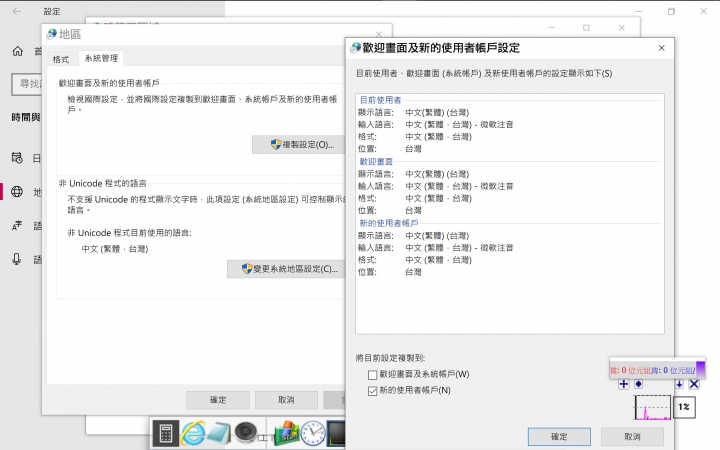The image size is (720, 450).
Task: Click the 1% usage indicator box
Action: pos(684,407)
